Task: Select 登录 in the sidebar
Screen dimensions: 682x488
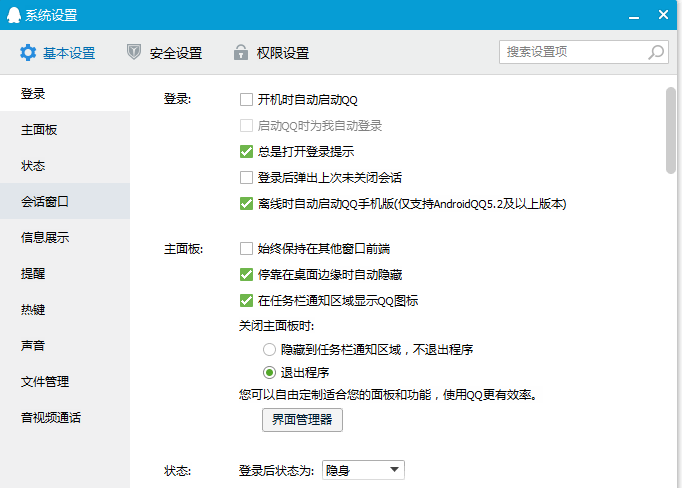Action: [65, 93]
